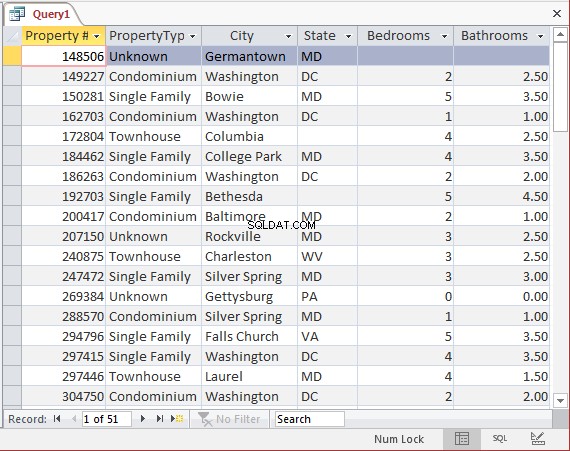The height and width of the screenshot is (451, 570).
Task: Expand the Bedrooms column dropdown arrow
Action: pos(444,36)
